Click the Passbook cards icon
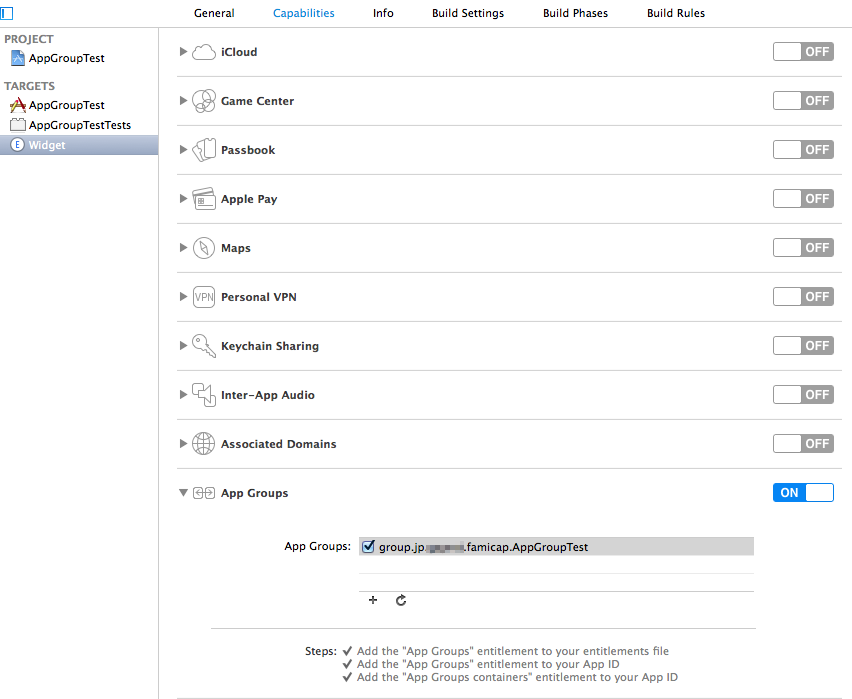852x699 pixels. tap(204, 150)
